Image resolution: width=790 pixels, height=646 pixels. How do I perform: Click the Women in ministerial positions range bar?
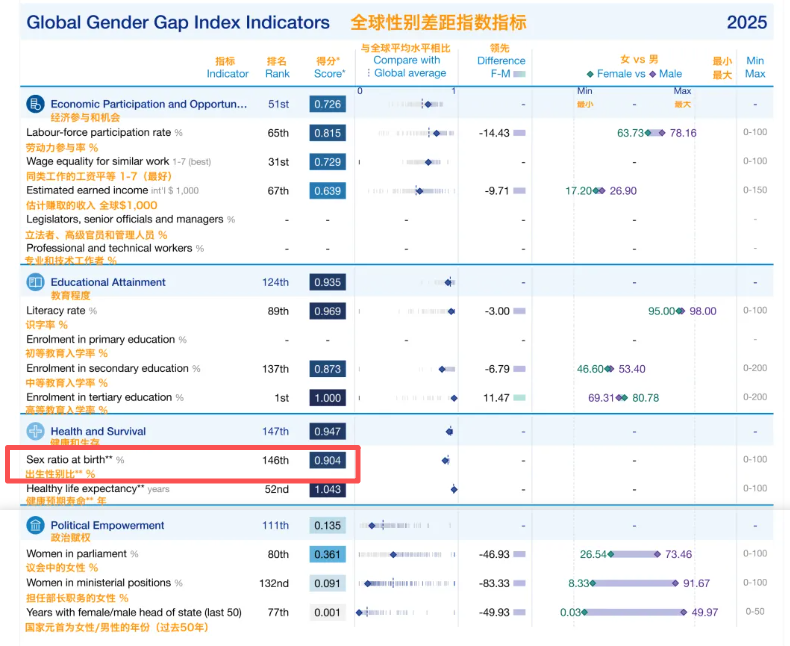[x=634, y=584]
